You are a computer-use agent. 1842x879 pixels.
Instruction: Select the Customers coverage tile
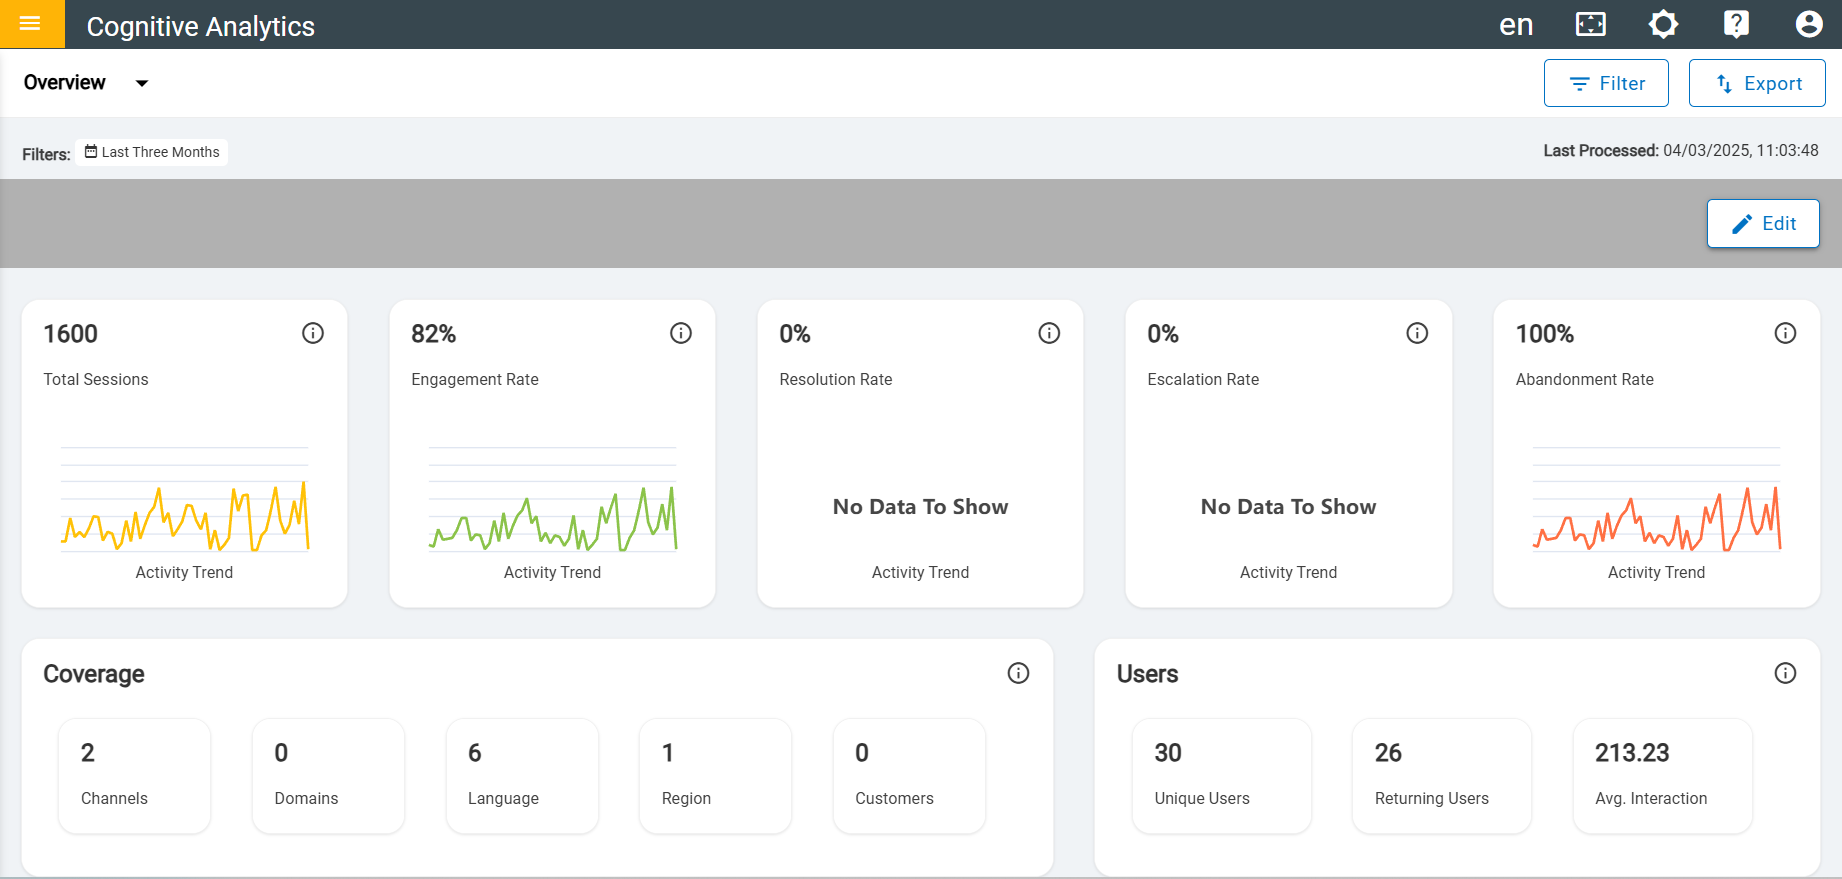click(x=909, y=776)
